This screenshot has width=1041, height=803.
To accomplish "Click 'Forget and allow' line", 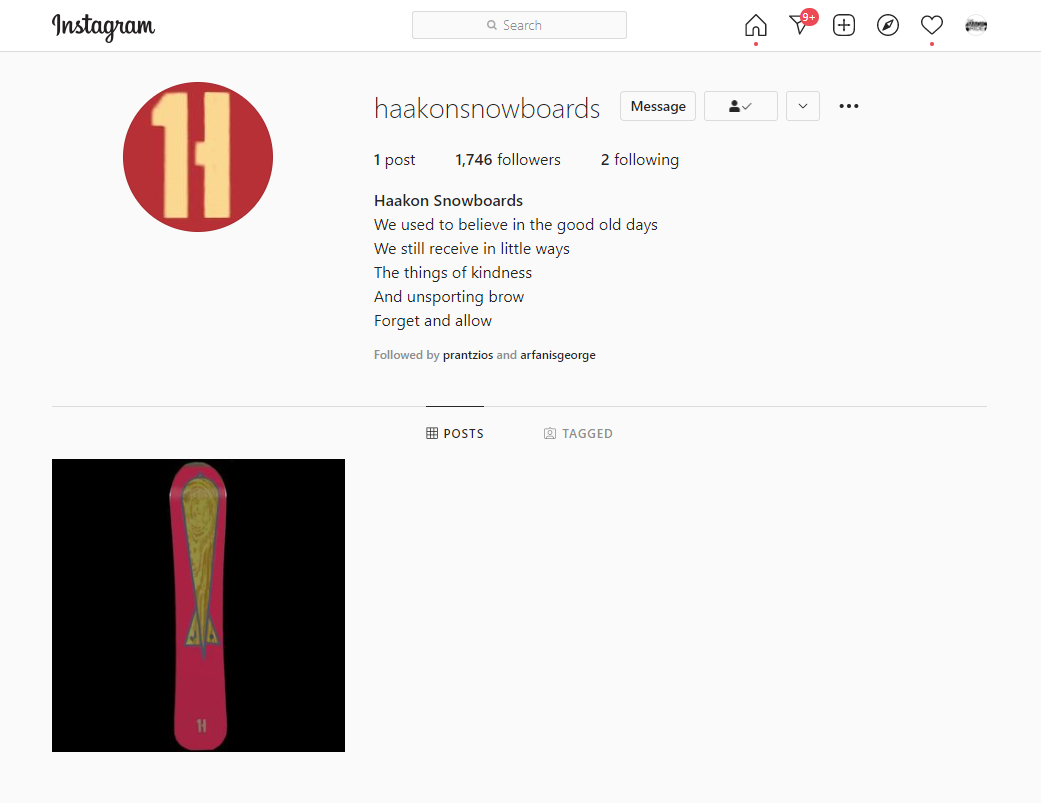I will (x=433, y=321).
